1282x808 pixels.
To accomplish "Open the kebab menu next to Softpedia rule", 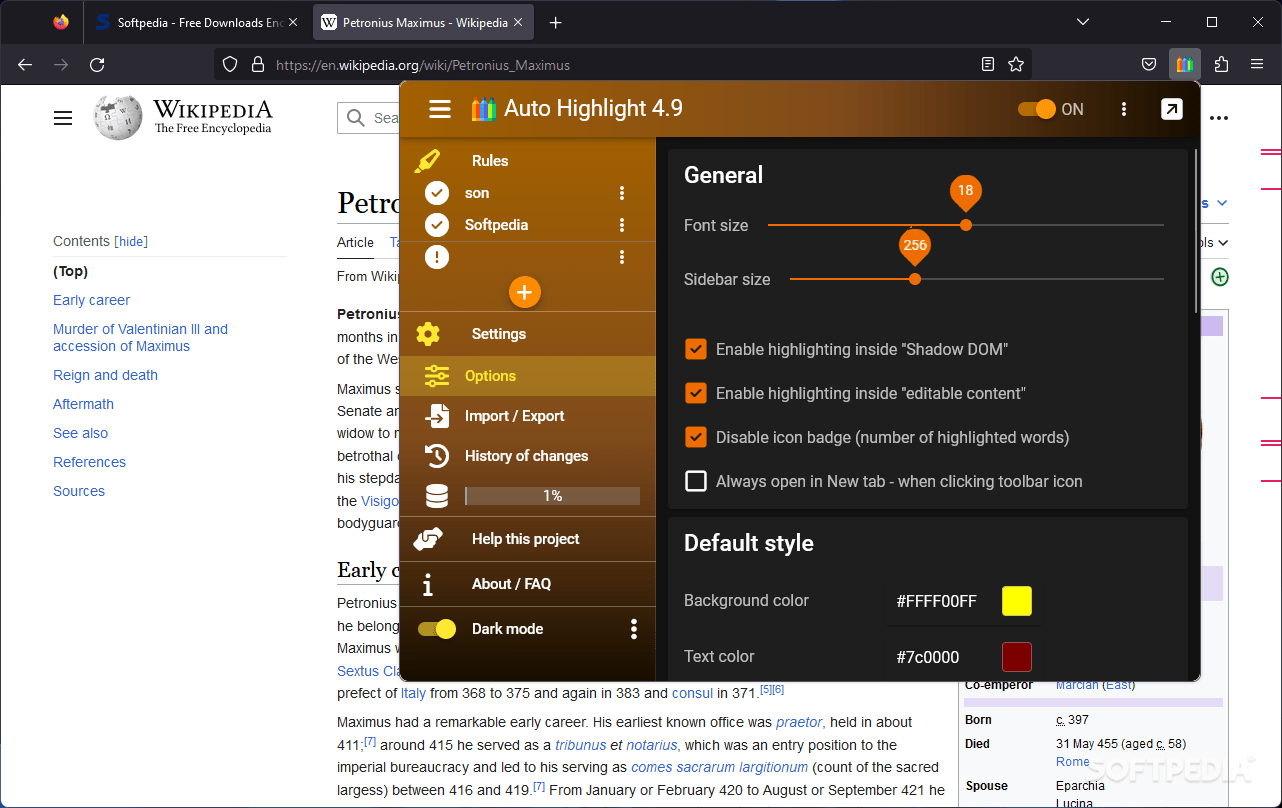I will pos(622,224).
